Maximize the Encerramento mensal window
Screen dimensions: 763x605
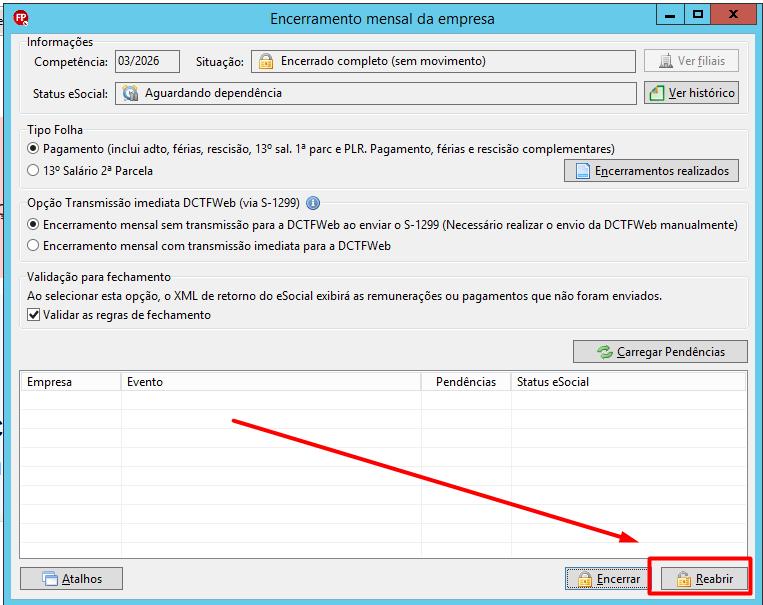coord(698,14)
